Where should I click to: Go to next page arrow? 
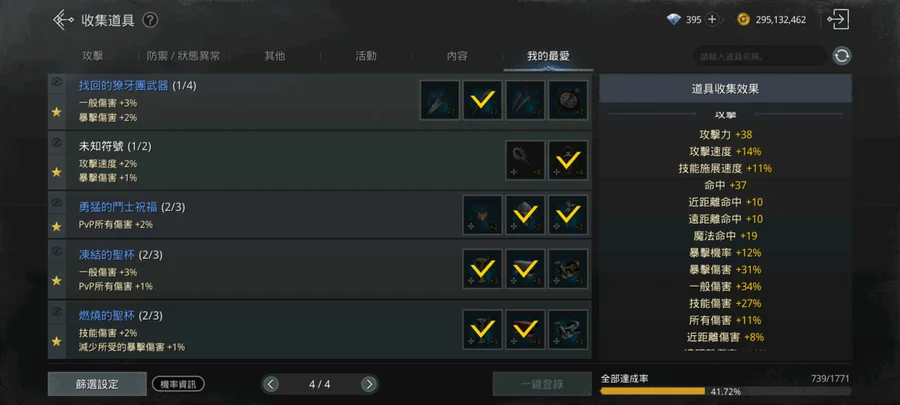369,384
